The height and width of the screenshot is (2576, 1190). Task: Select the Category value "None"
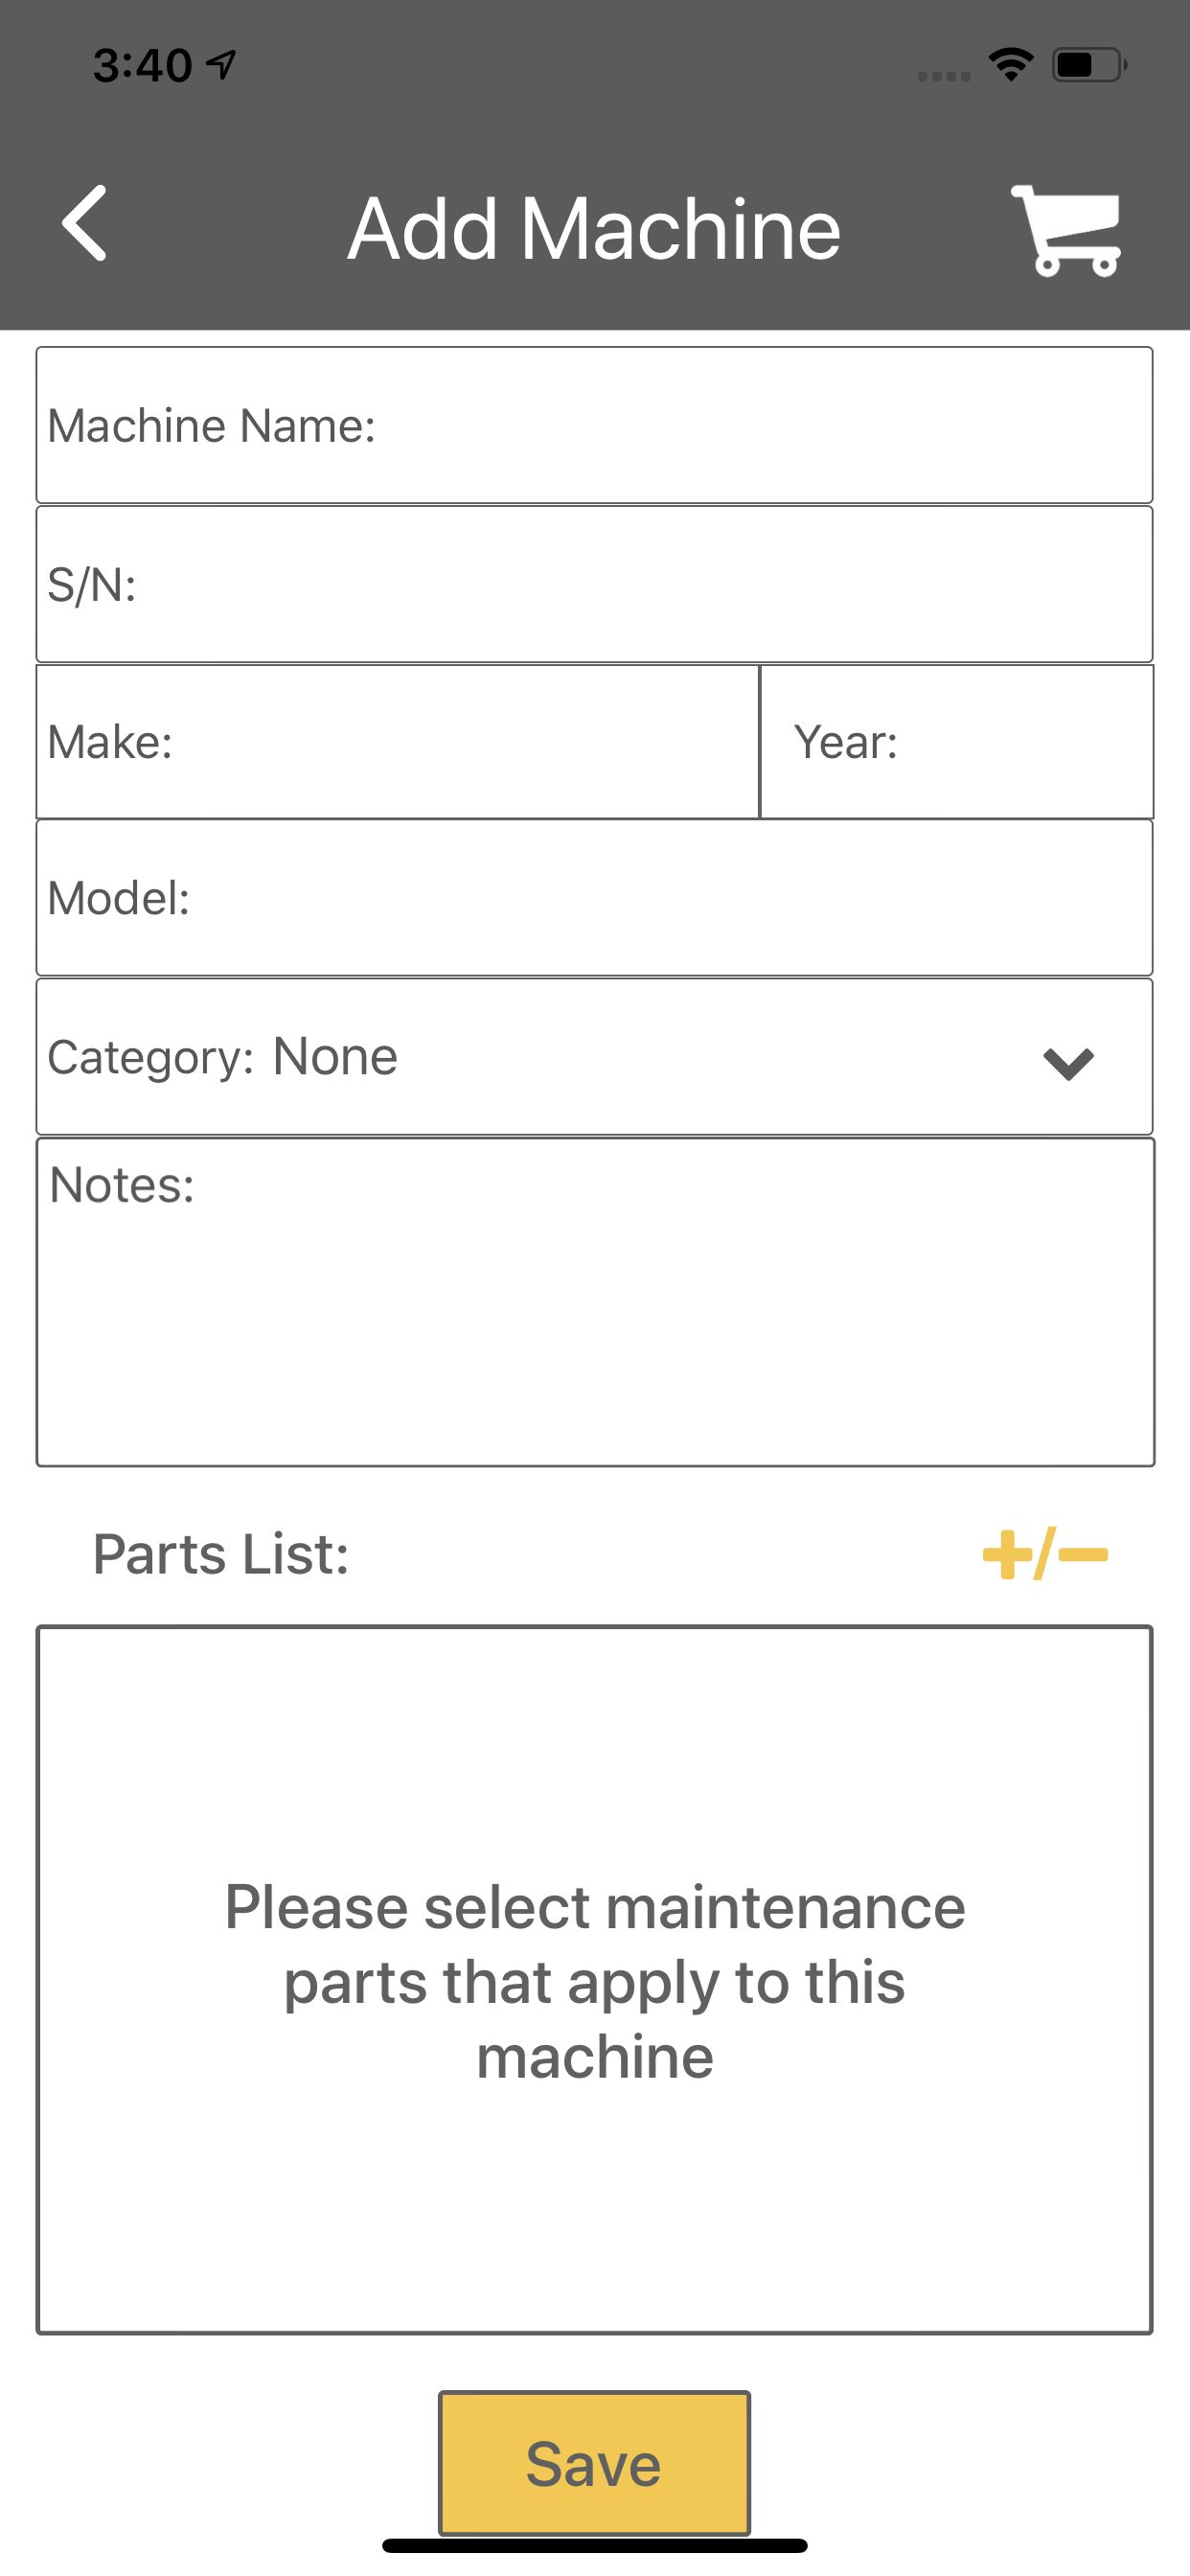coord(335,1057)
